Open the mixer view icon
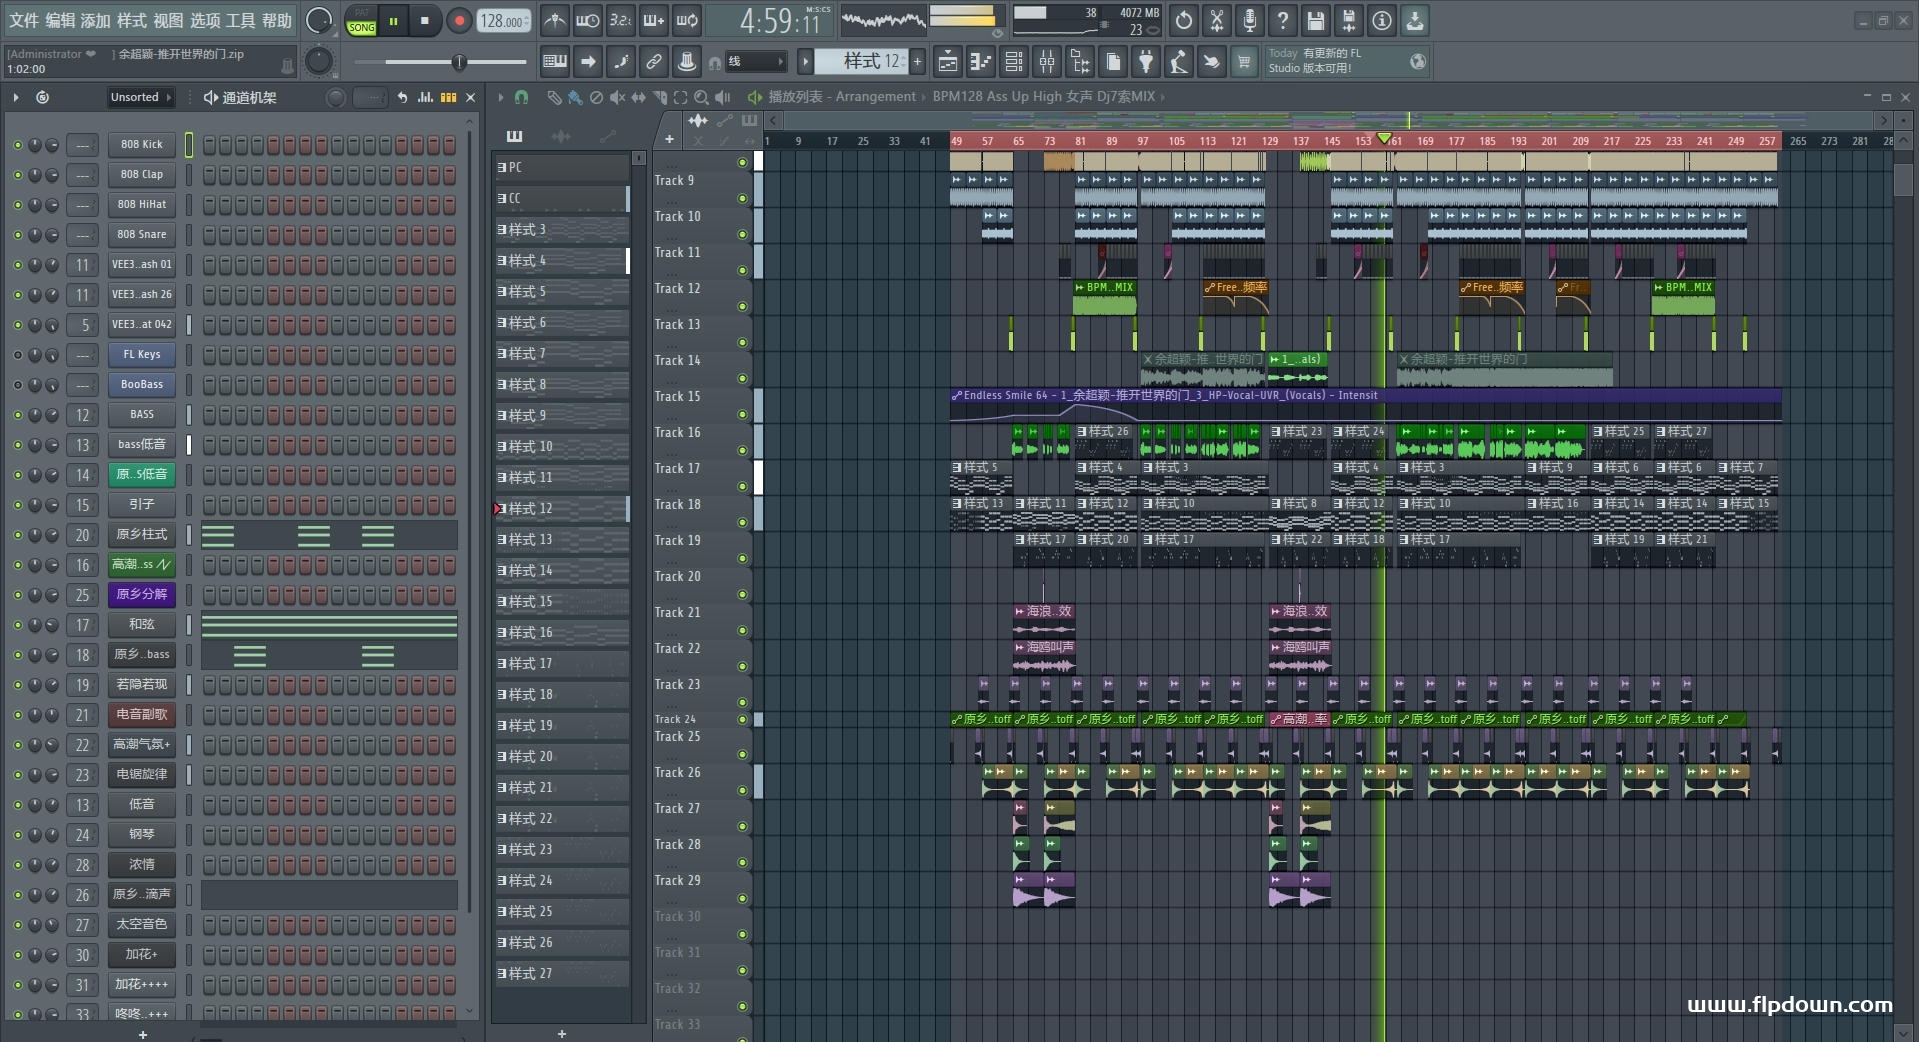 1046,62
